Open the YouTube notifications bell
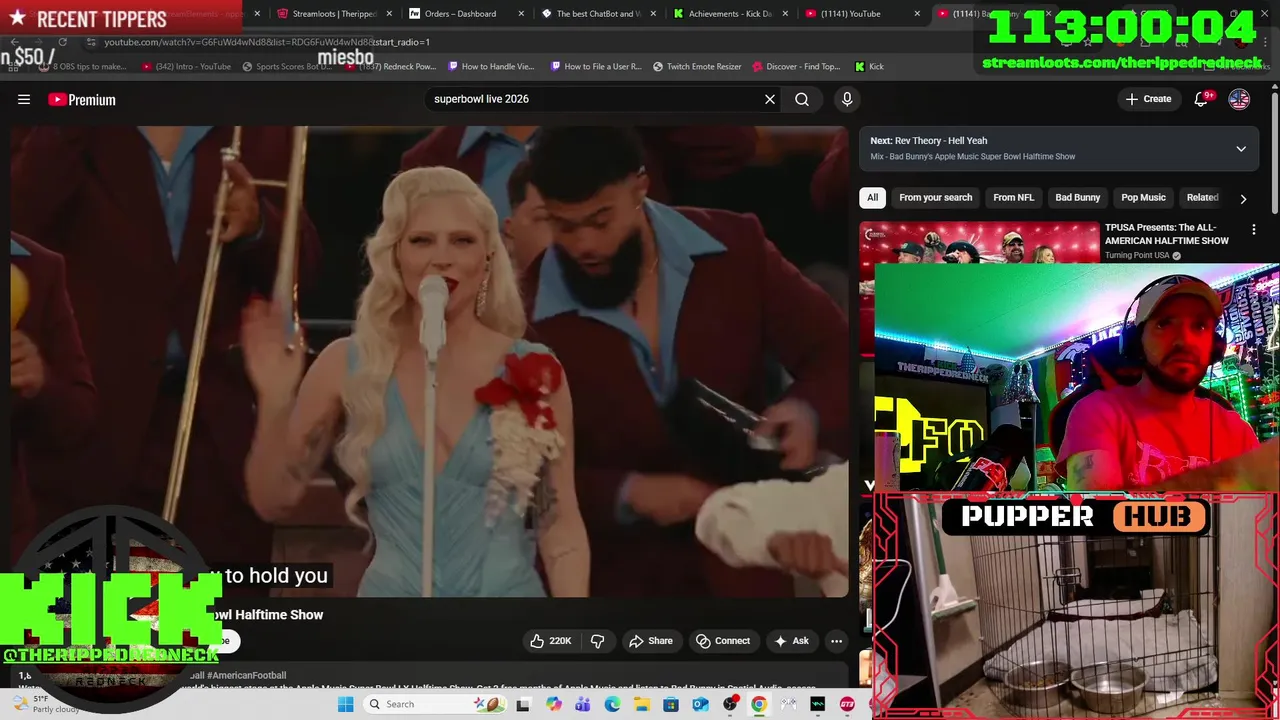 pyautogui.click(x=1202, y=99)
